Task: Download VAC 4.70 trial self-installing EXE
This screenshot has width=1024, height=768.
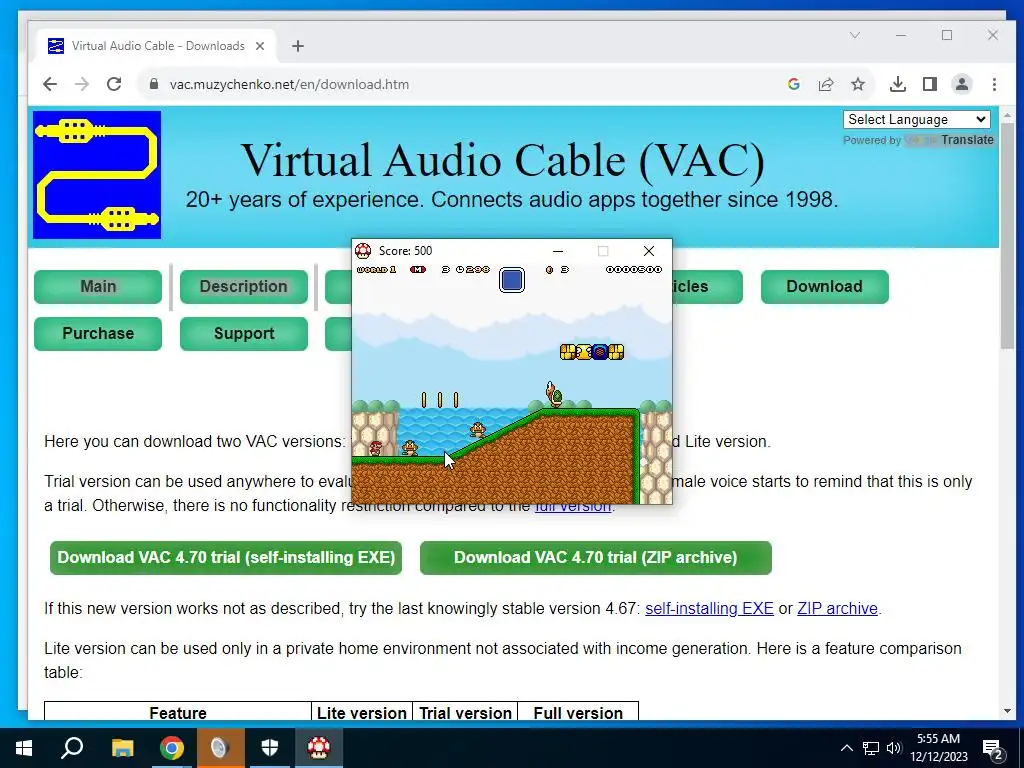Action: coord(226,558)
